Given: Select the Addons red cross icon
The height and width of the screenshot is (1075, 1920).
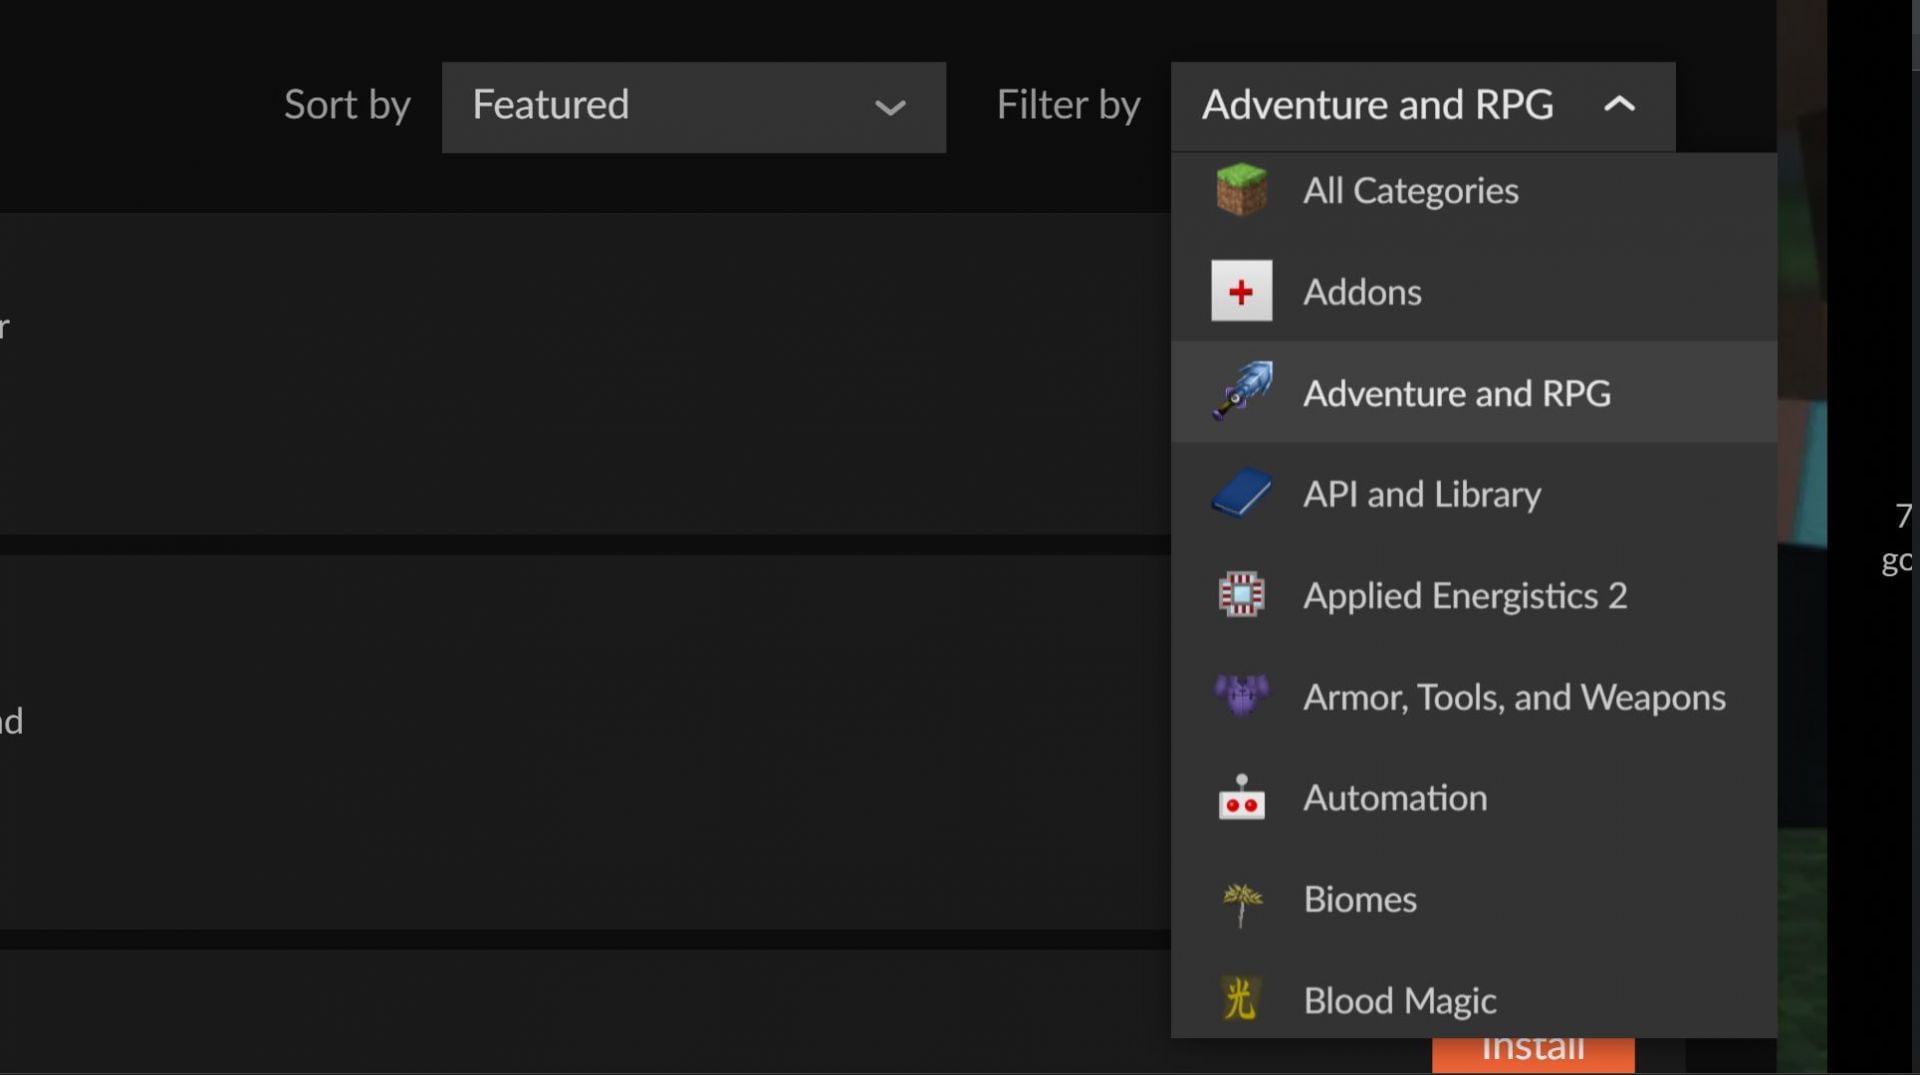Looking at the screenshot, I should click(1241, 291).
